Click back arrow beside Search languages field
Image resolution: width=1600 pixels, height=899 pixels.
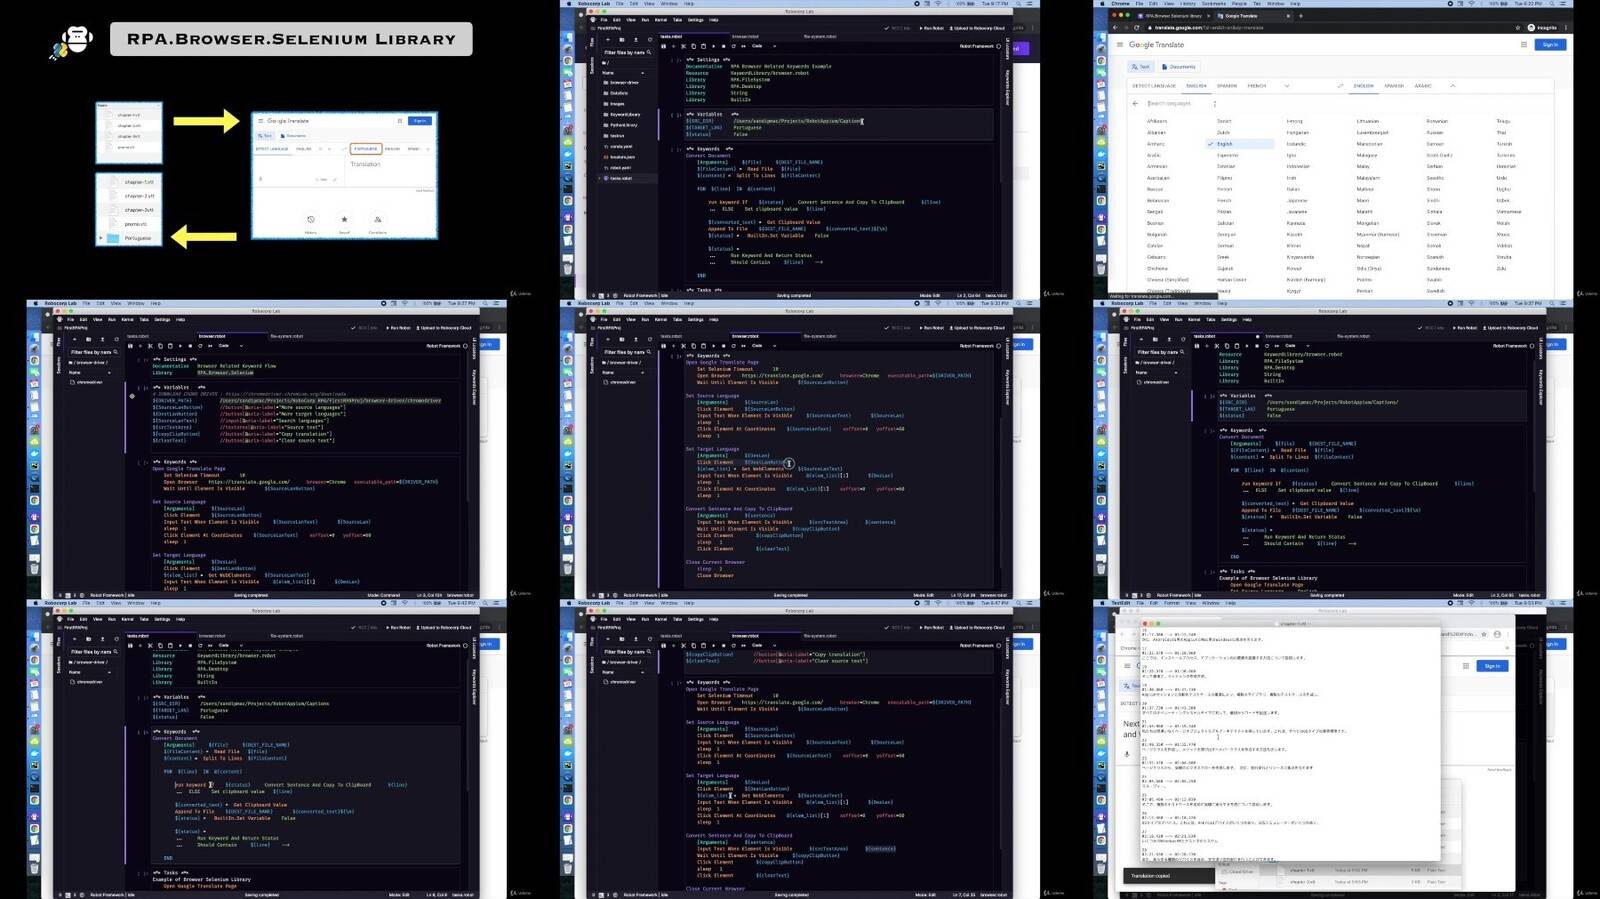tap(1135, 103)
